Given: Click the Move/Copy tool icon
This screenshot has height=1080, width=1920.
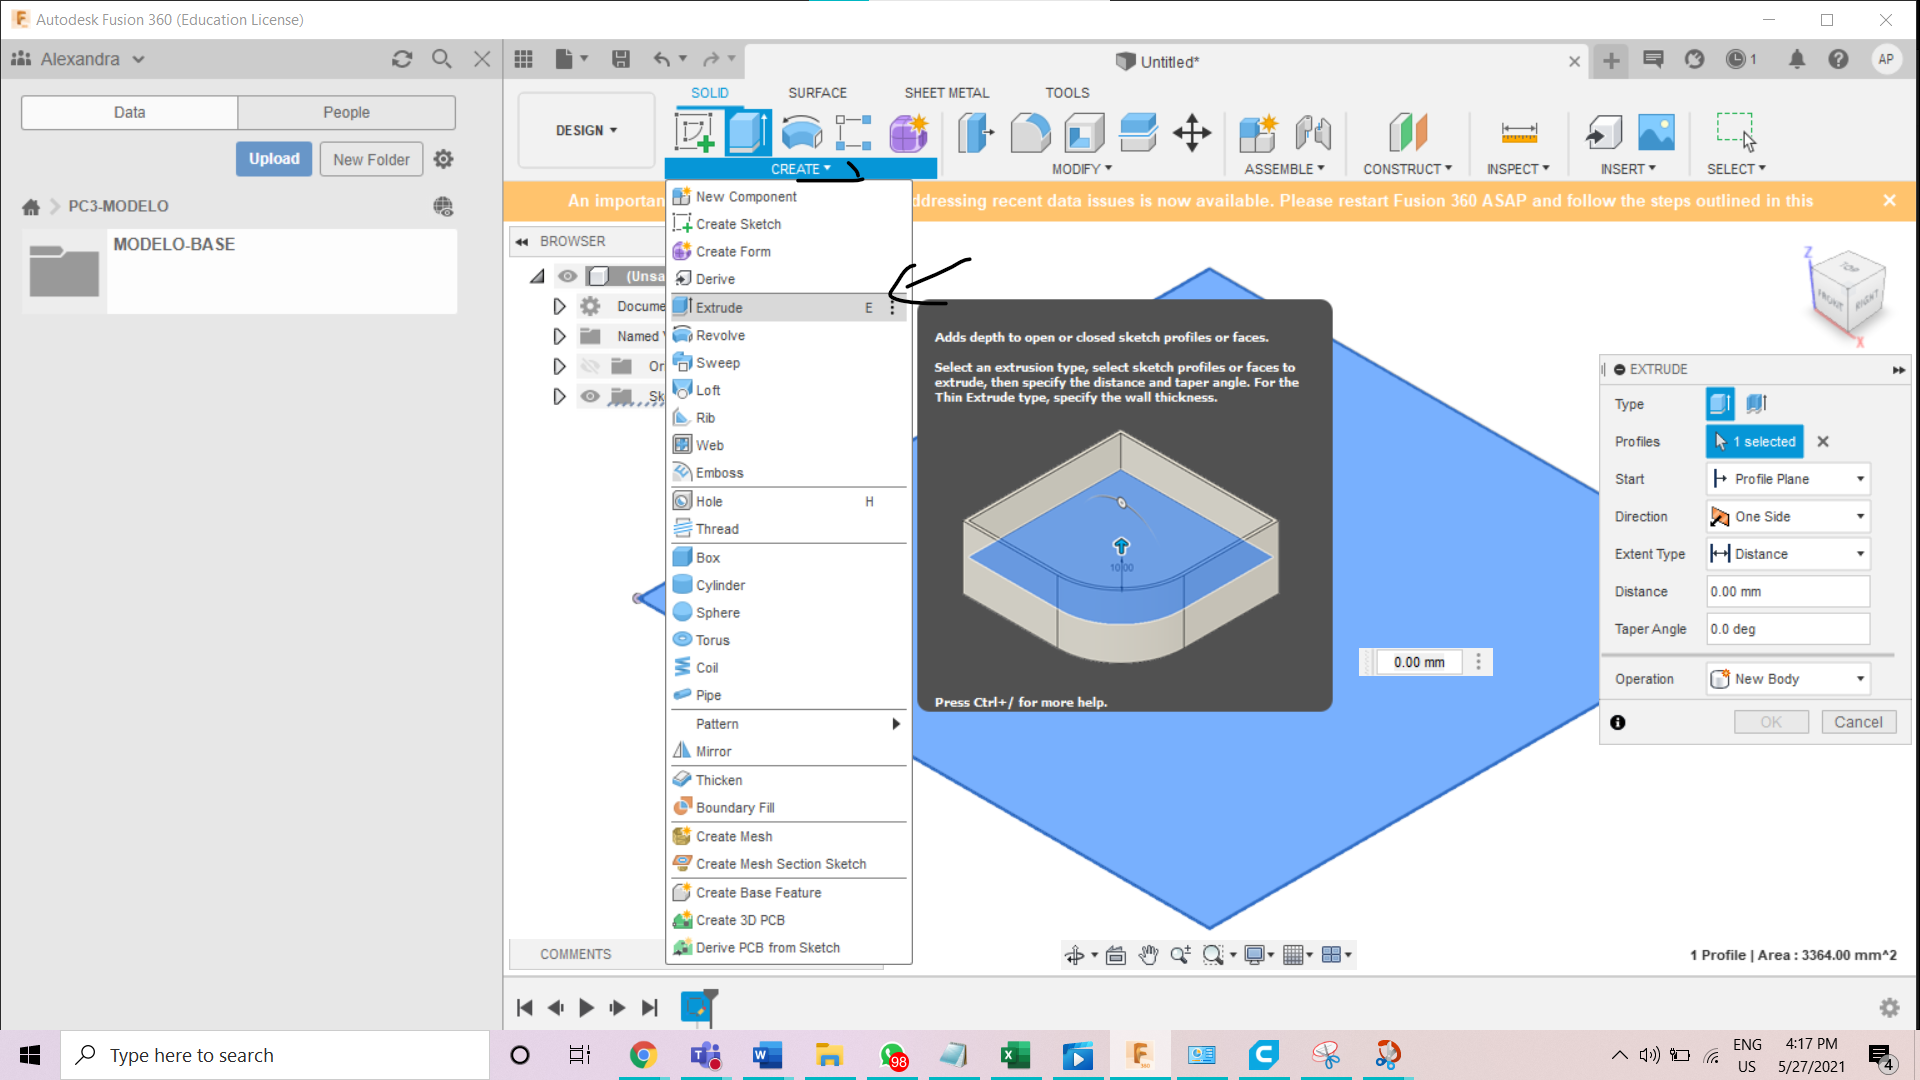Looking at the screenshot, I should (1191, 132).
